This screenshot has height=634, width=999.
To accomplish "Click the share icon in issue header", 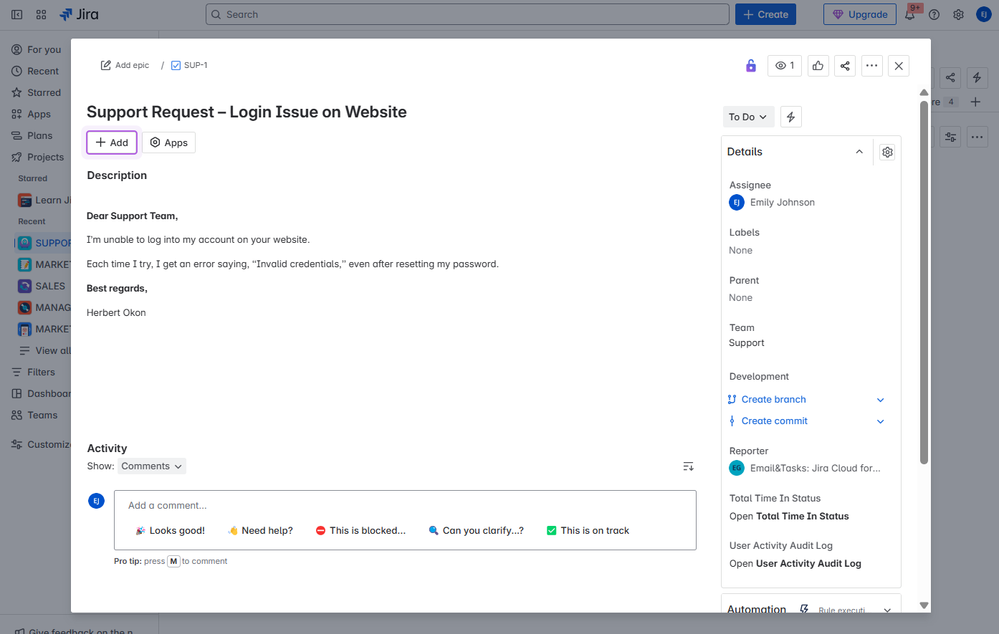I will coord(845,66).
